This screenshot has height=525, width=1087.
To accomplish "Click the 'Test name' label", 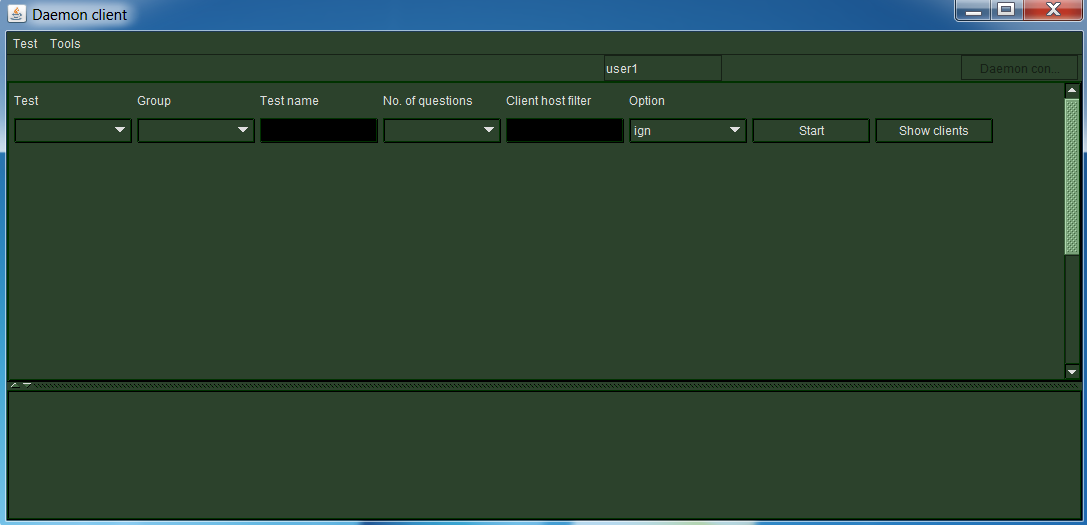I will (x=289, y=101).
